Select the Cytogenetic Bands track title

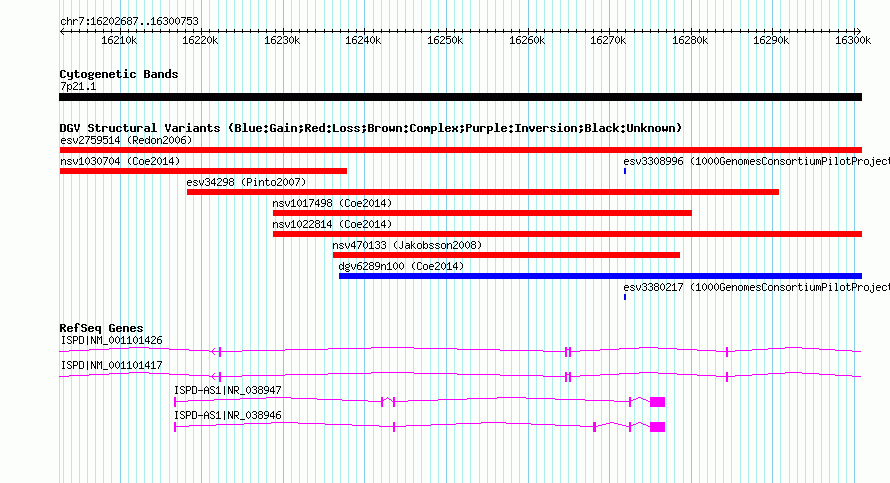pyautogui.click(x=119, y=74)
